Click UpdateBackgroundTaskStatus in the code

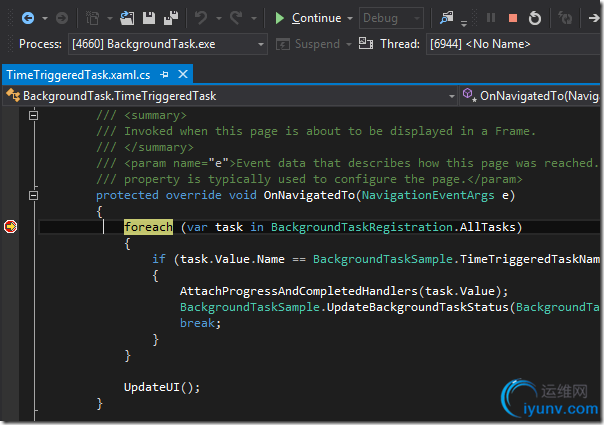[x=418, y=307]
